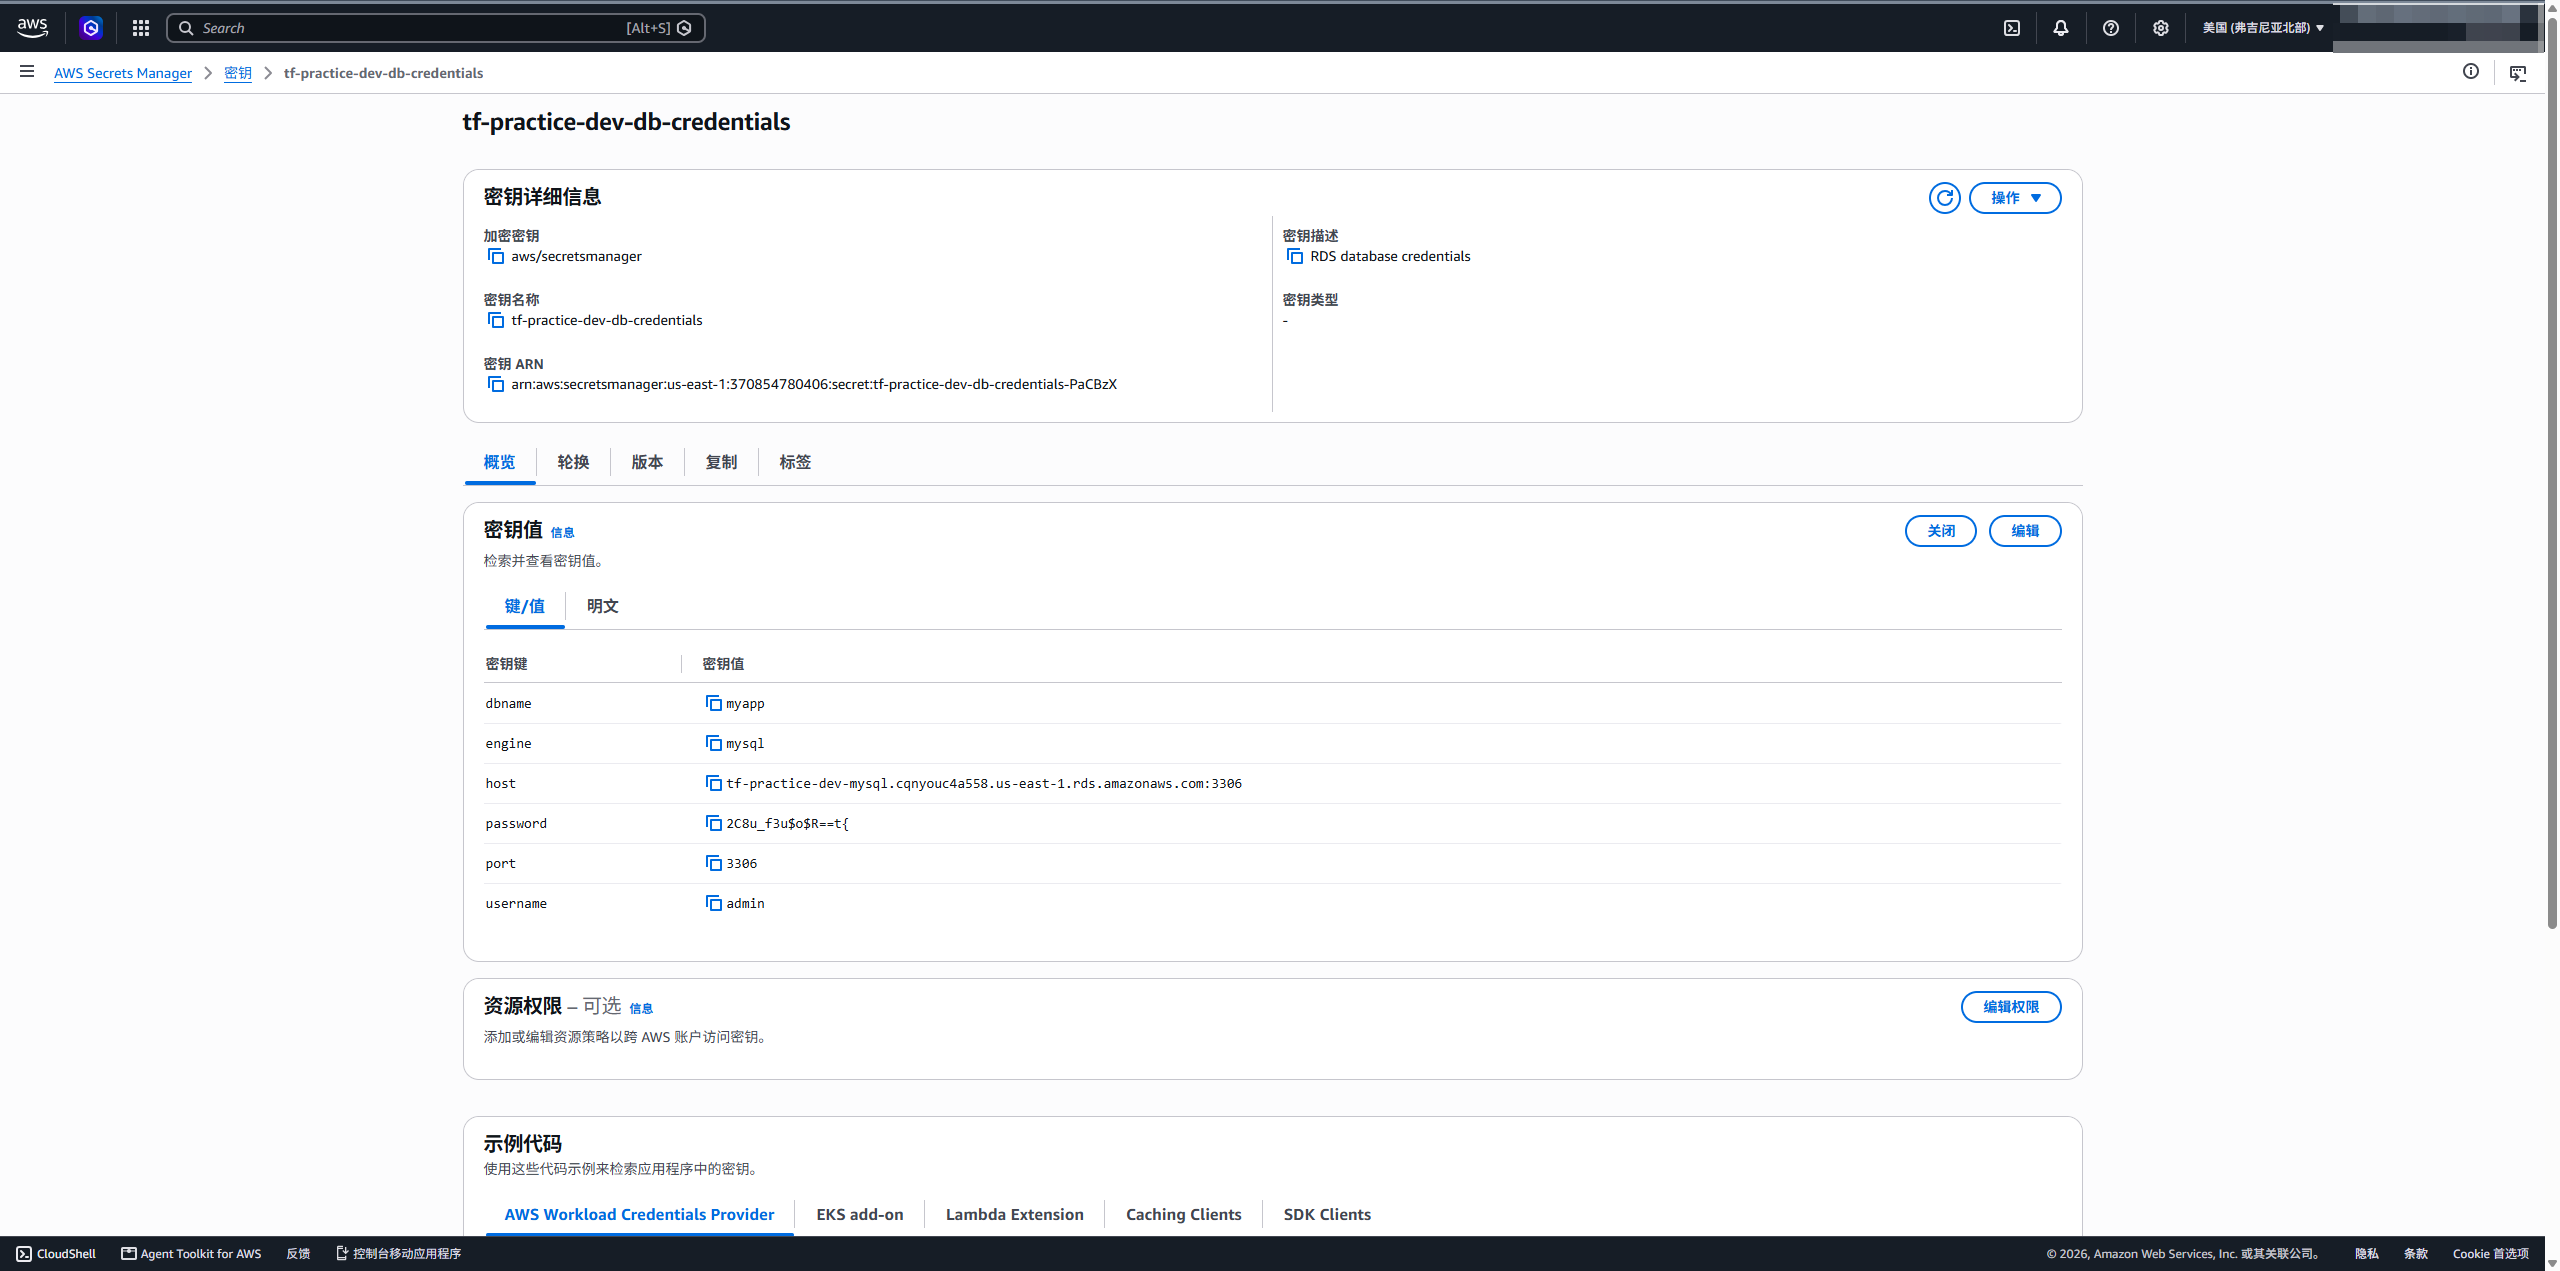The height and width of the screenshot is (1271, 2560).
Task: Select the Lambda Extension tab
Action: (1015, 1214)
